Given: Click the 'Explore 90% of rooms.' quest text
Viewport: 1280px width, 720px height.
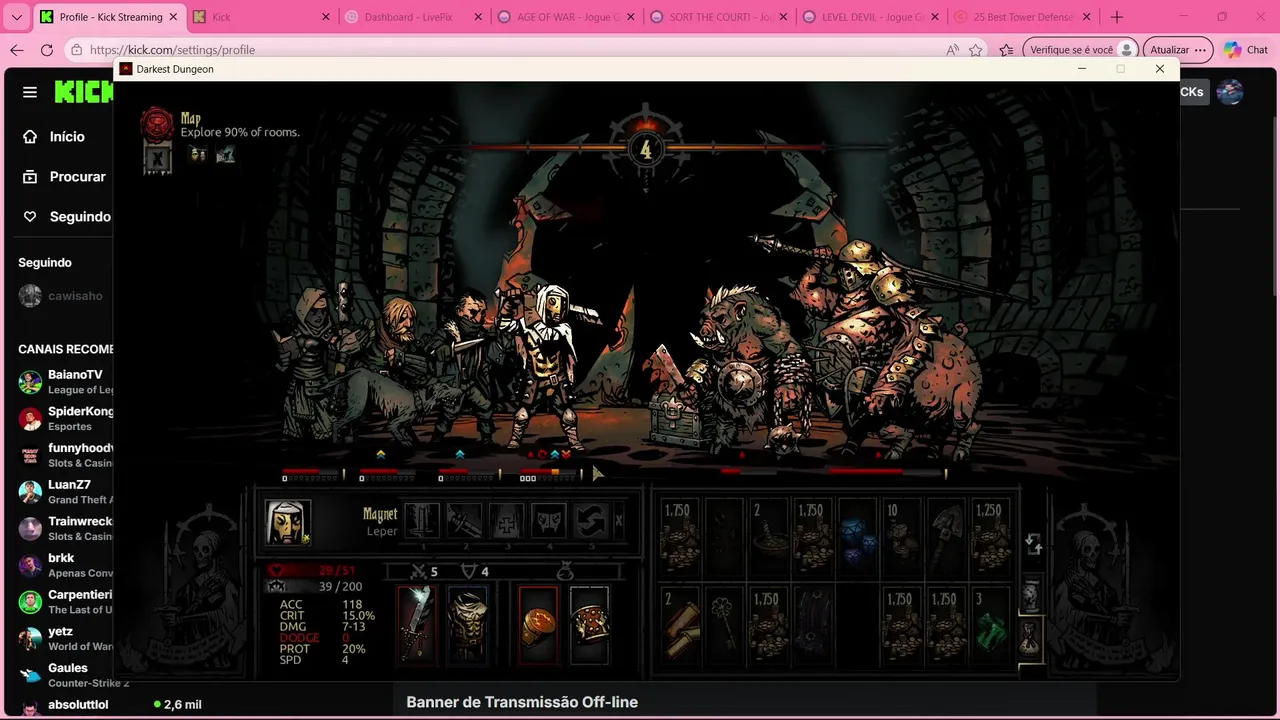Looking at the screenshot, I should [240, 132].
